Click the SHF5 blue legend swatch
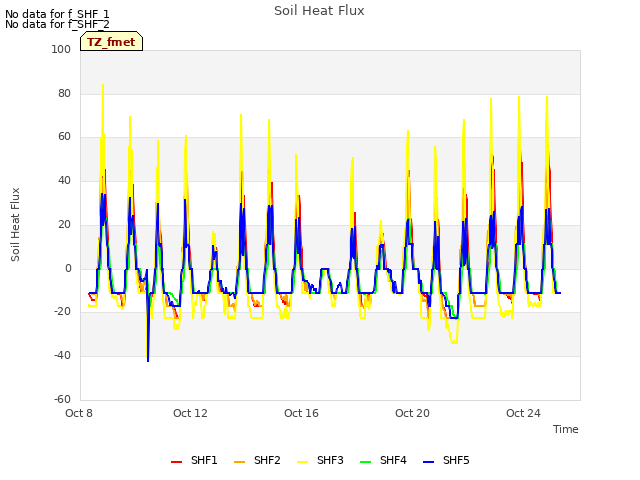The height and width of the screenshot is (480, 640). [x=429, y=462]
